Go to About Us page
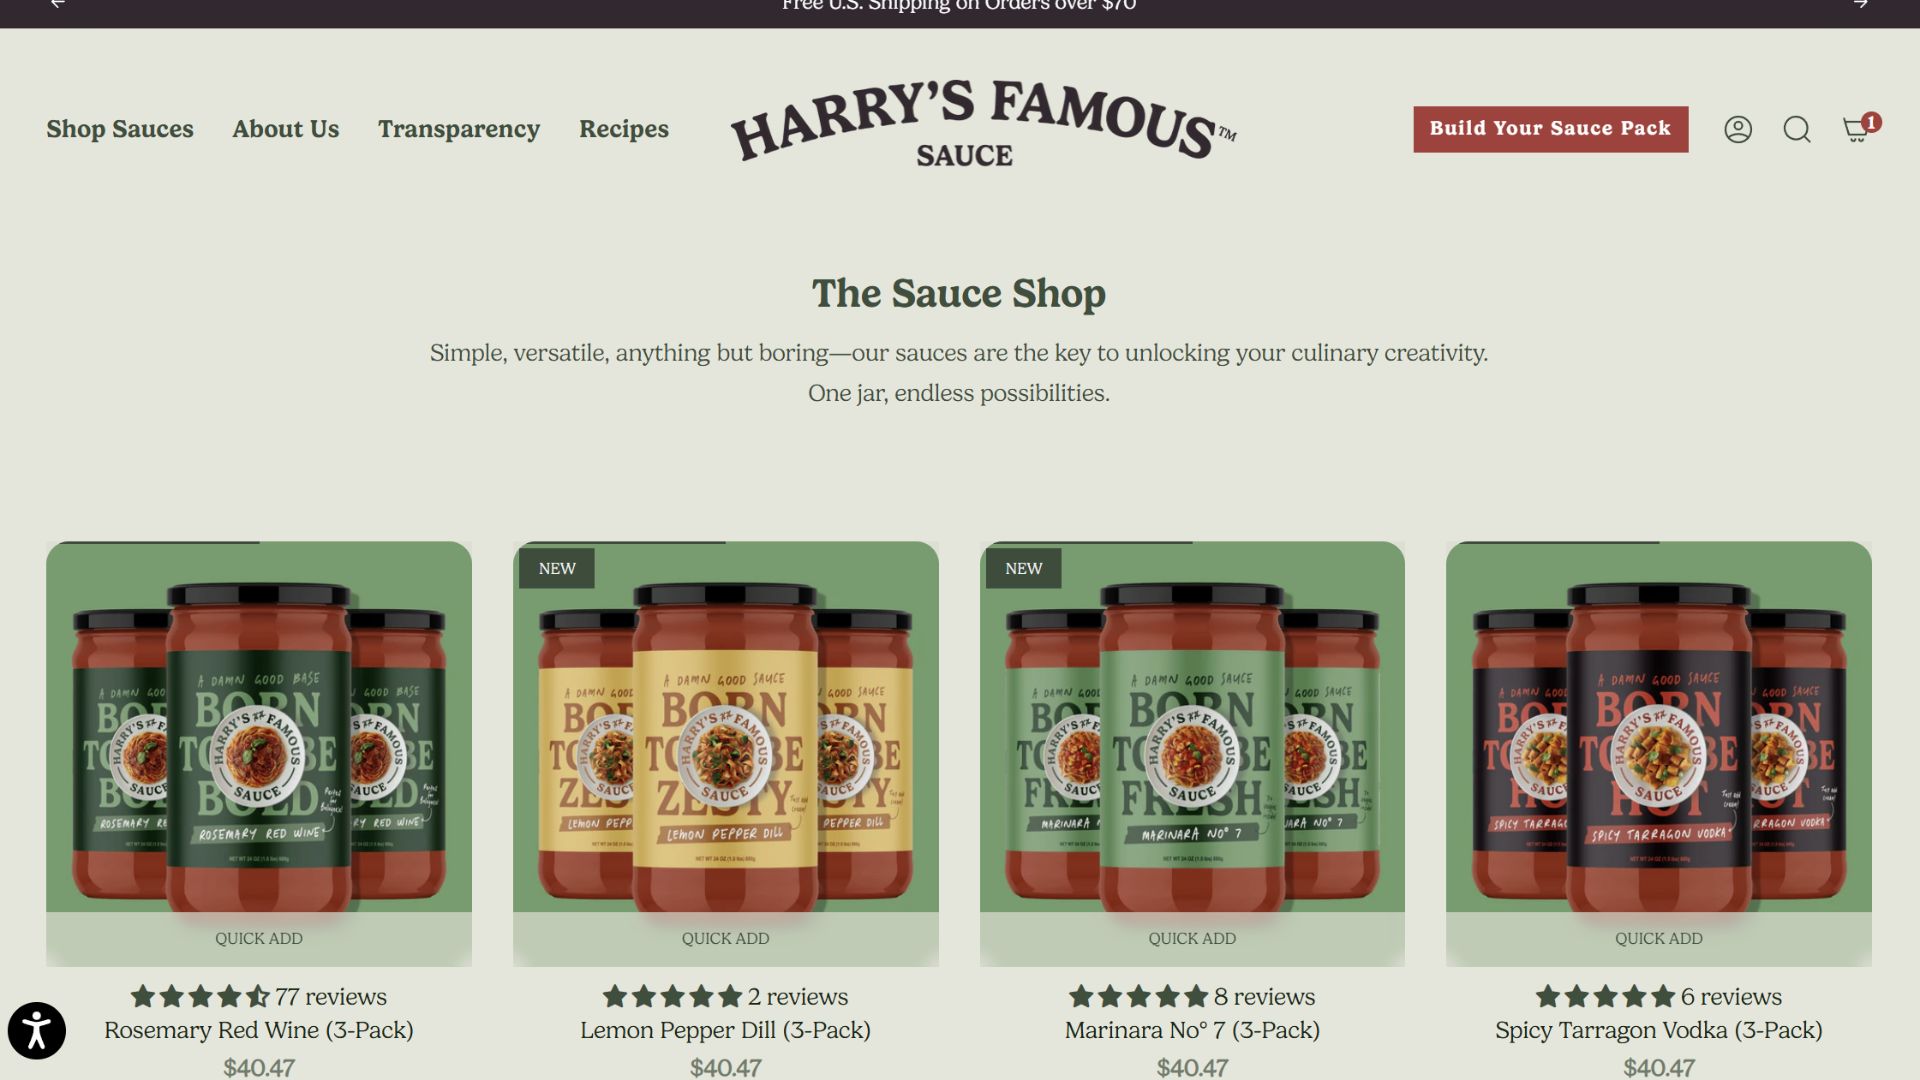 [x=286, y=129]
